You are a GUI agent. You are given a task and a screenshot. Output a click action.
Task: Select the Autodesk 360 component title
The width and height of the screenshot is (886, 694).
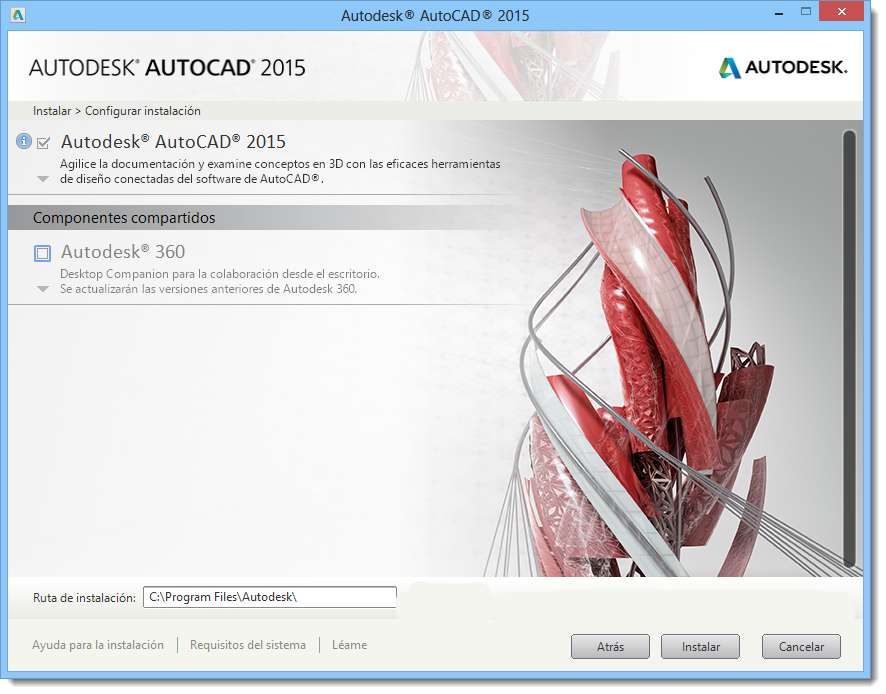click(x=123, y=251)
